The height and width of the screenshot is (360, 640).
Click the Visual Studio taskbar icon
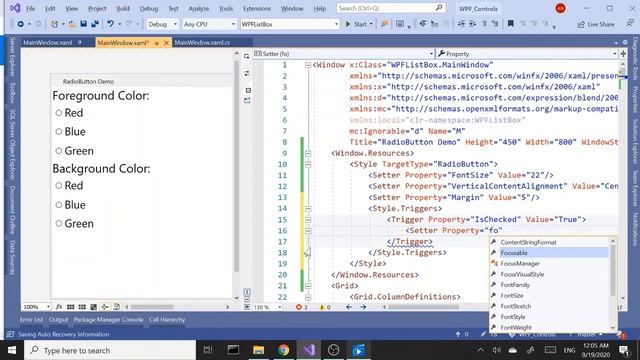(x=309, y=350)
